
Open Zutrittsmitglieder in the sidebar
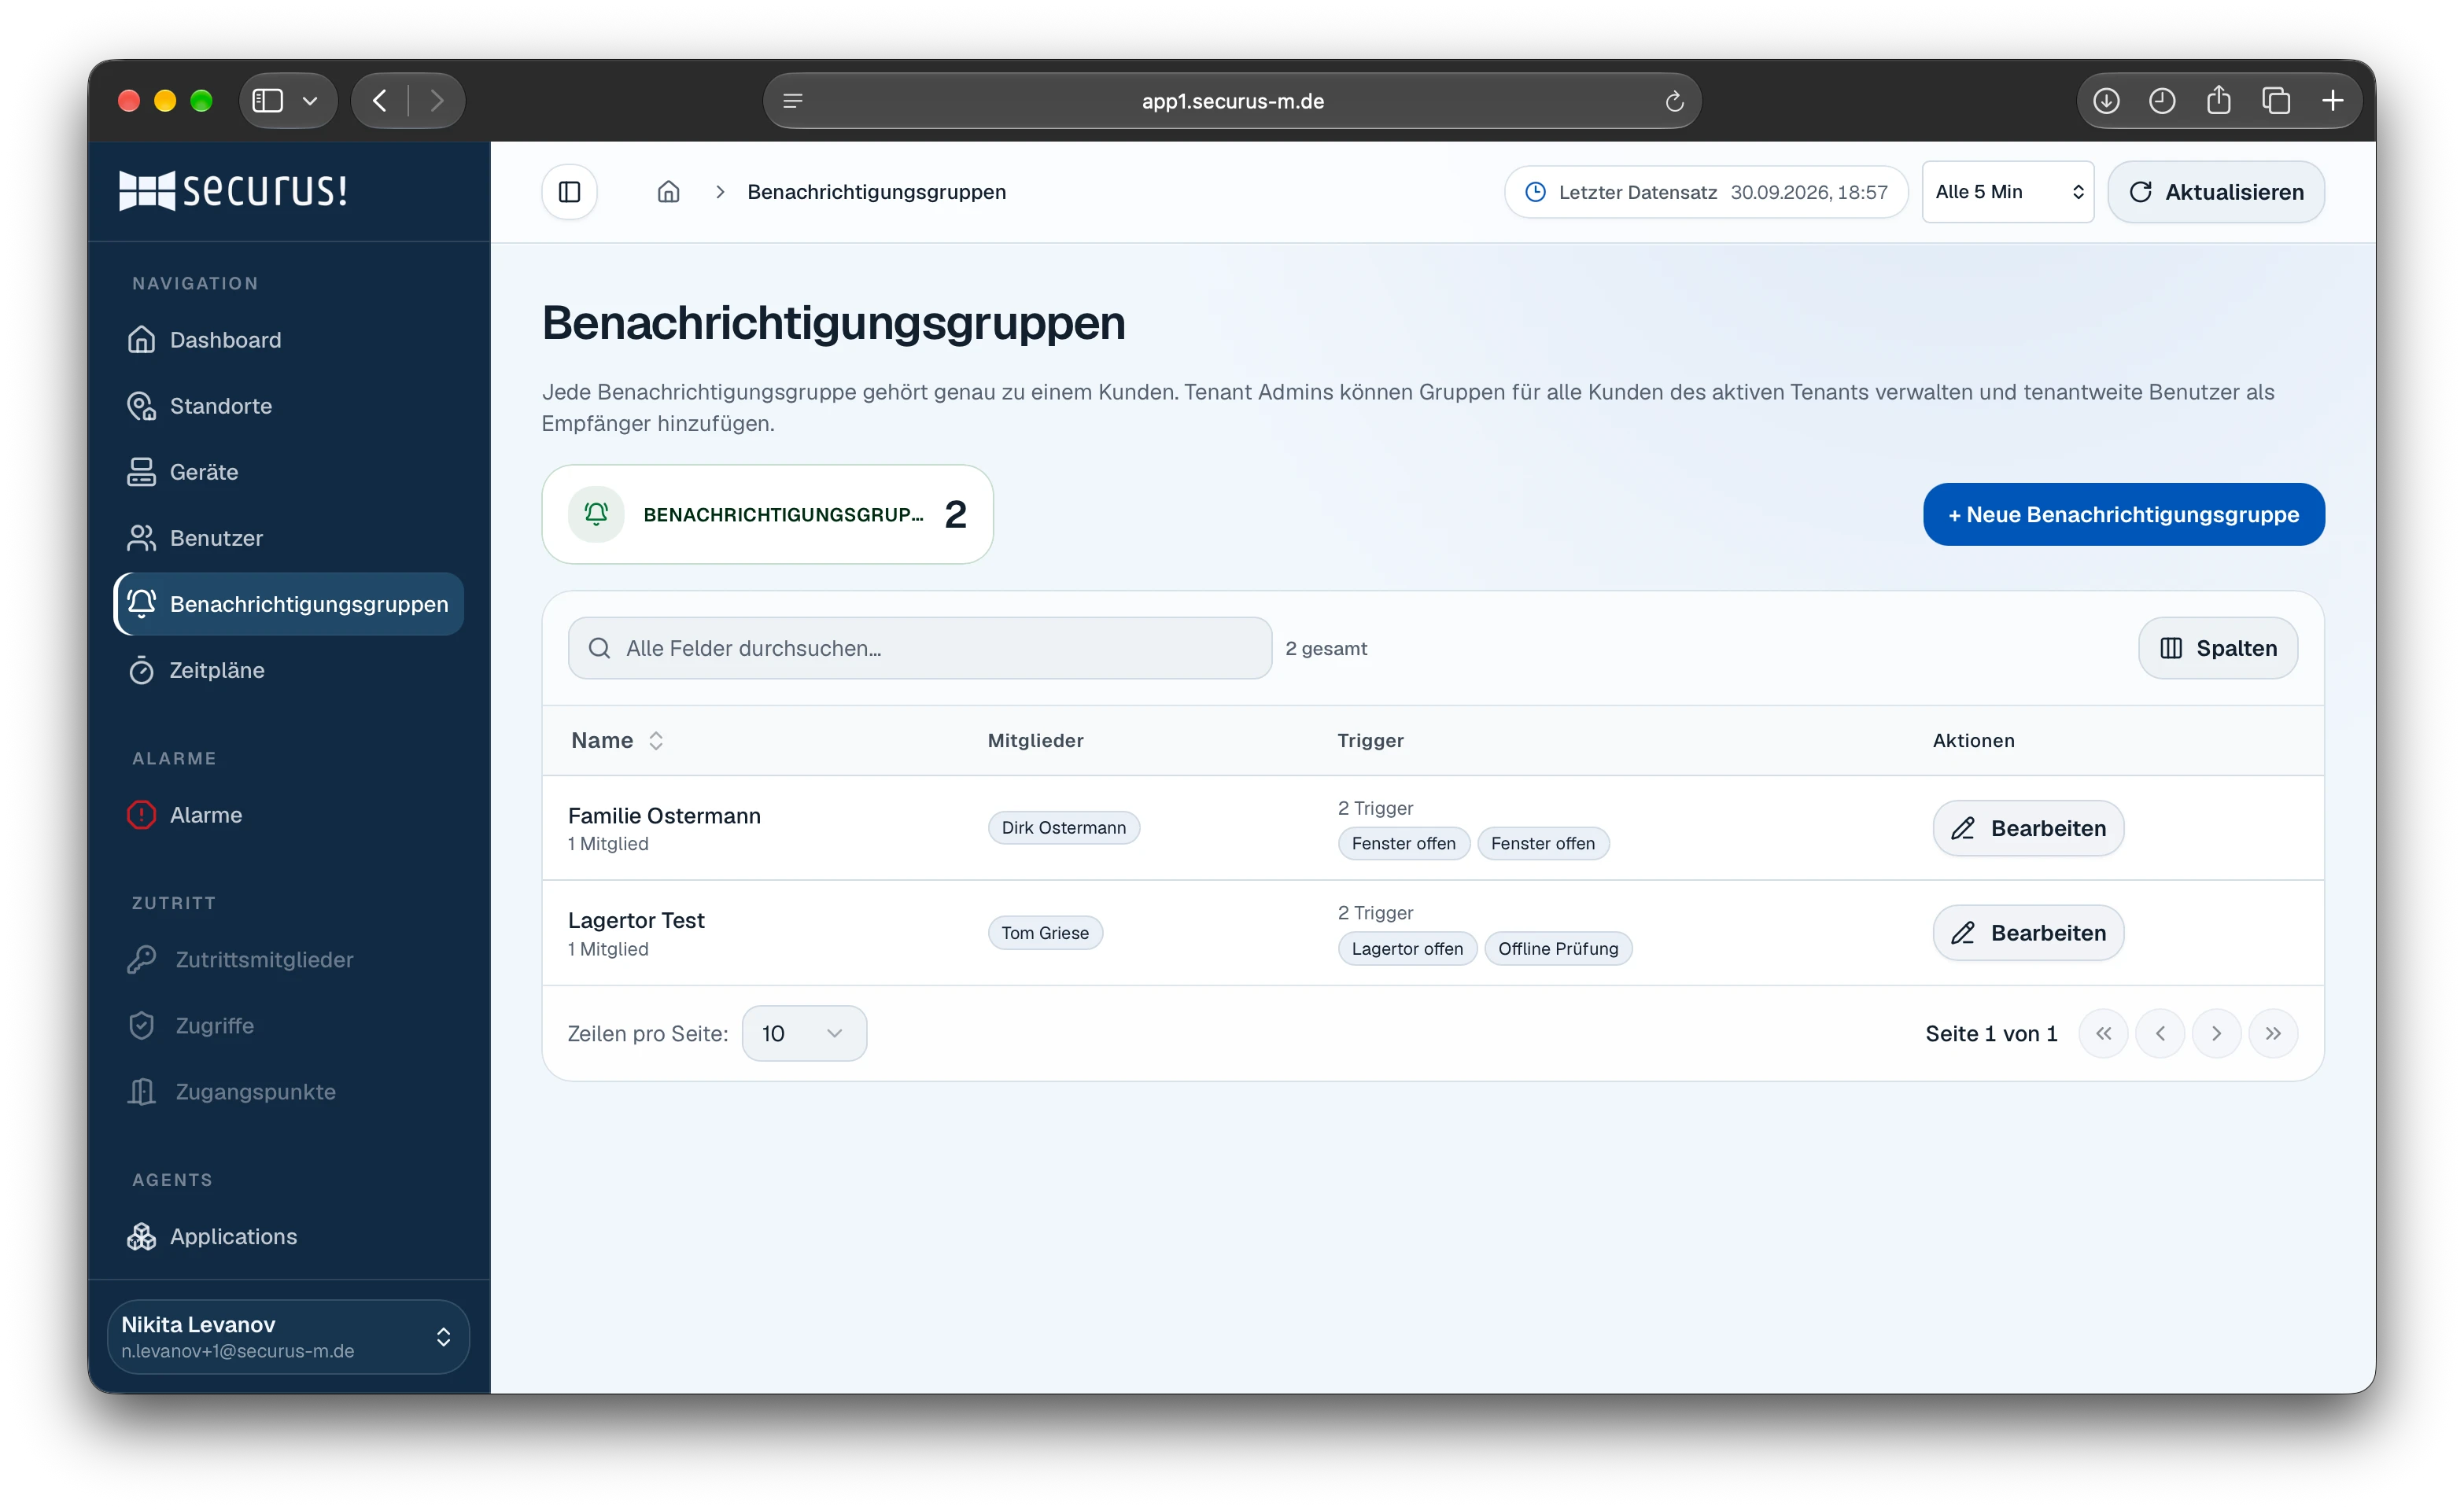[x=289, y=960]
